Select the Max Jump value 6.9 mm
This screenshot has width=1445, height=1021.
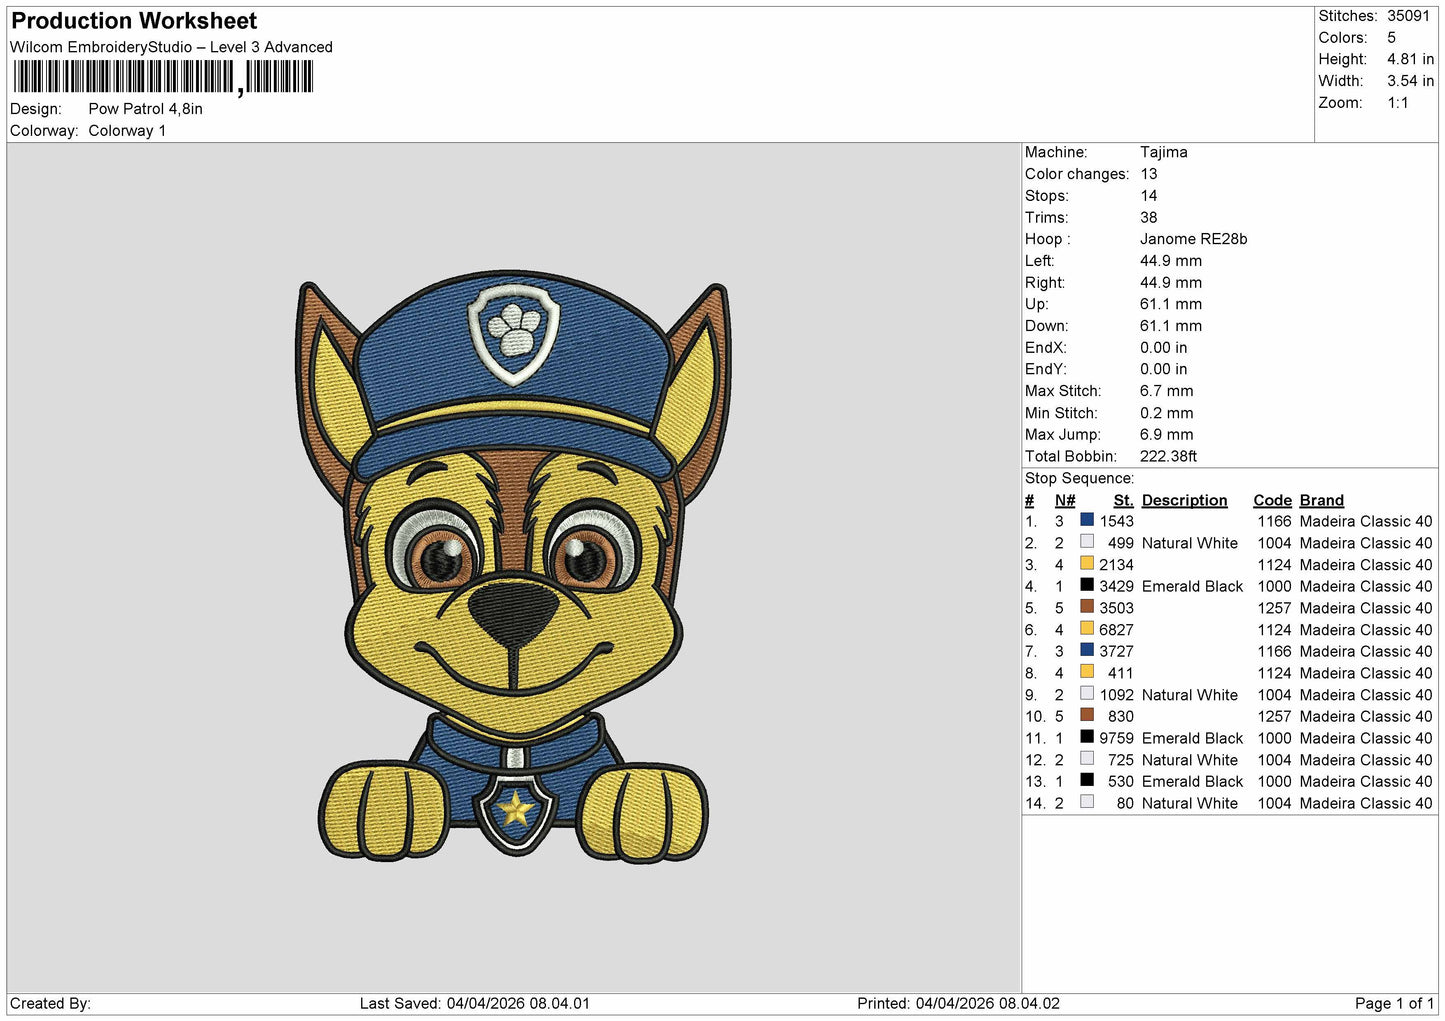coord(1167,435)
